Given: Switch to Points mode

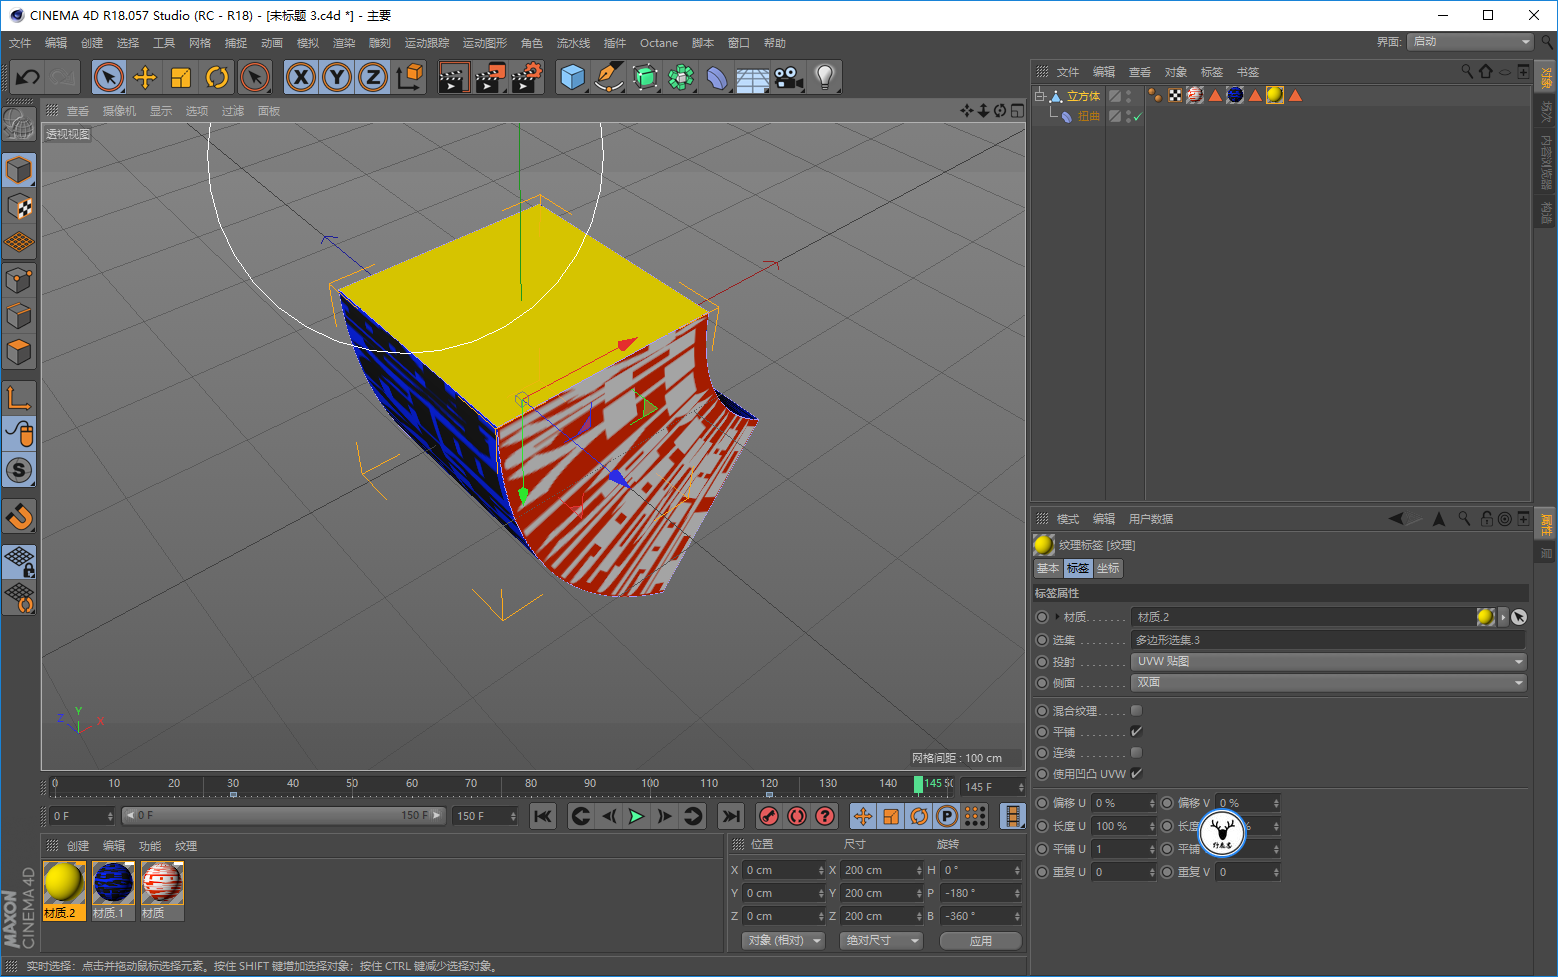Looking at the screenshot, I should [19, 280].
